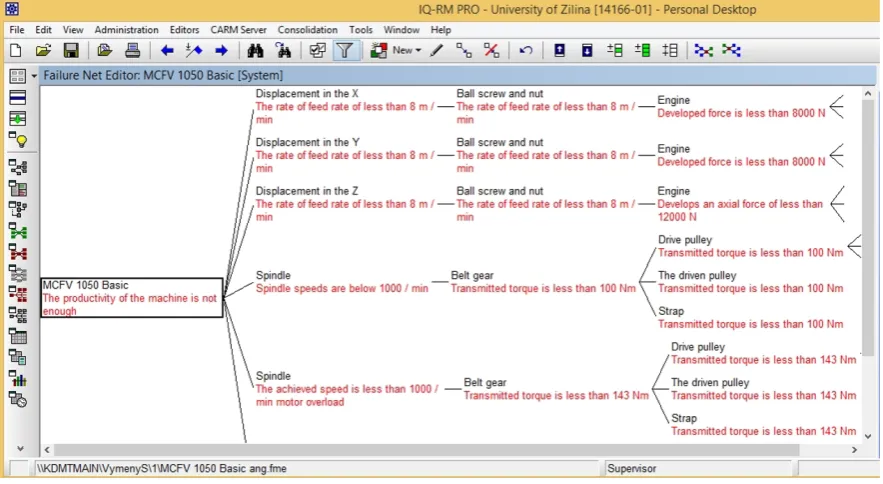Screen dimensions: 883x484
Task: Click the undo arrow icon
Action: point(526,51)
